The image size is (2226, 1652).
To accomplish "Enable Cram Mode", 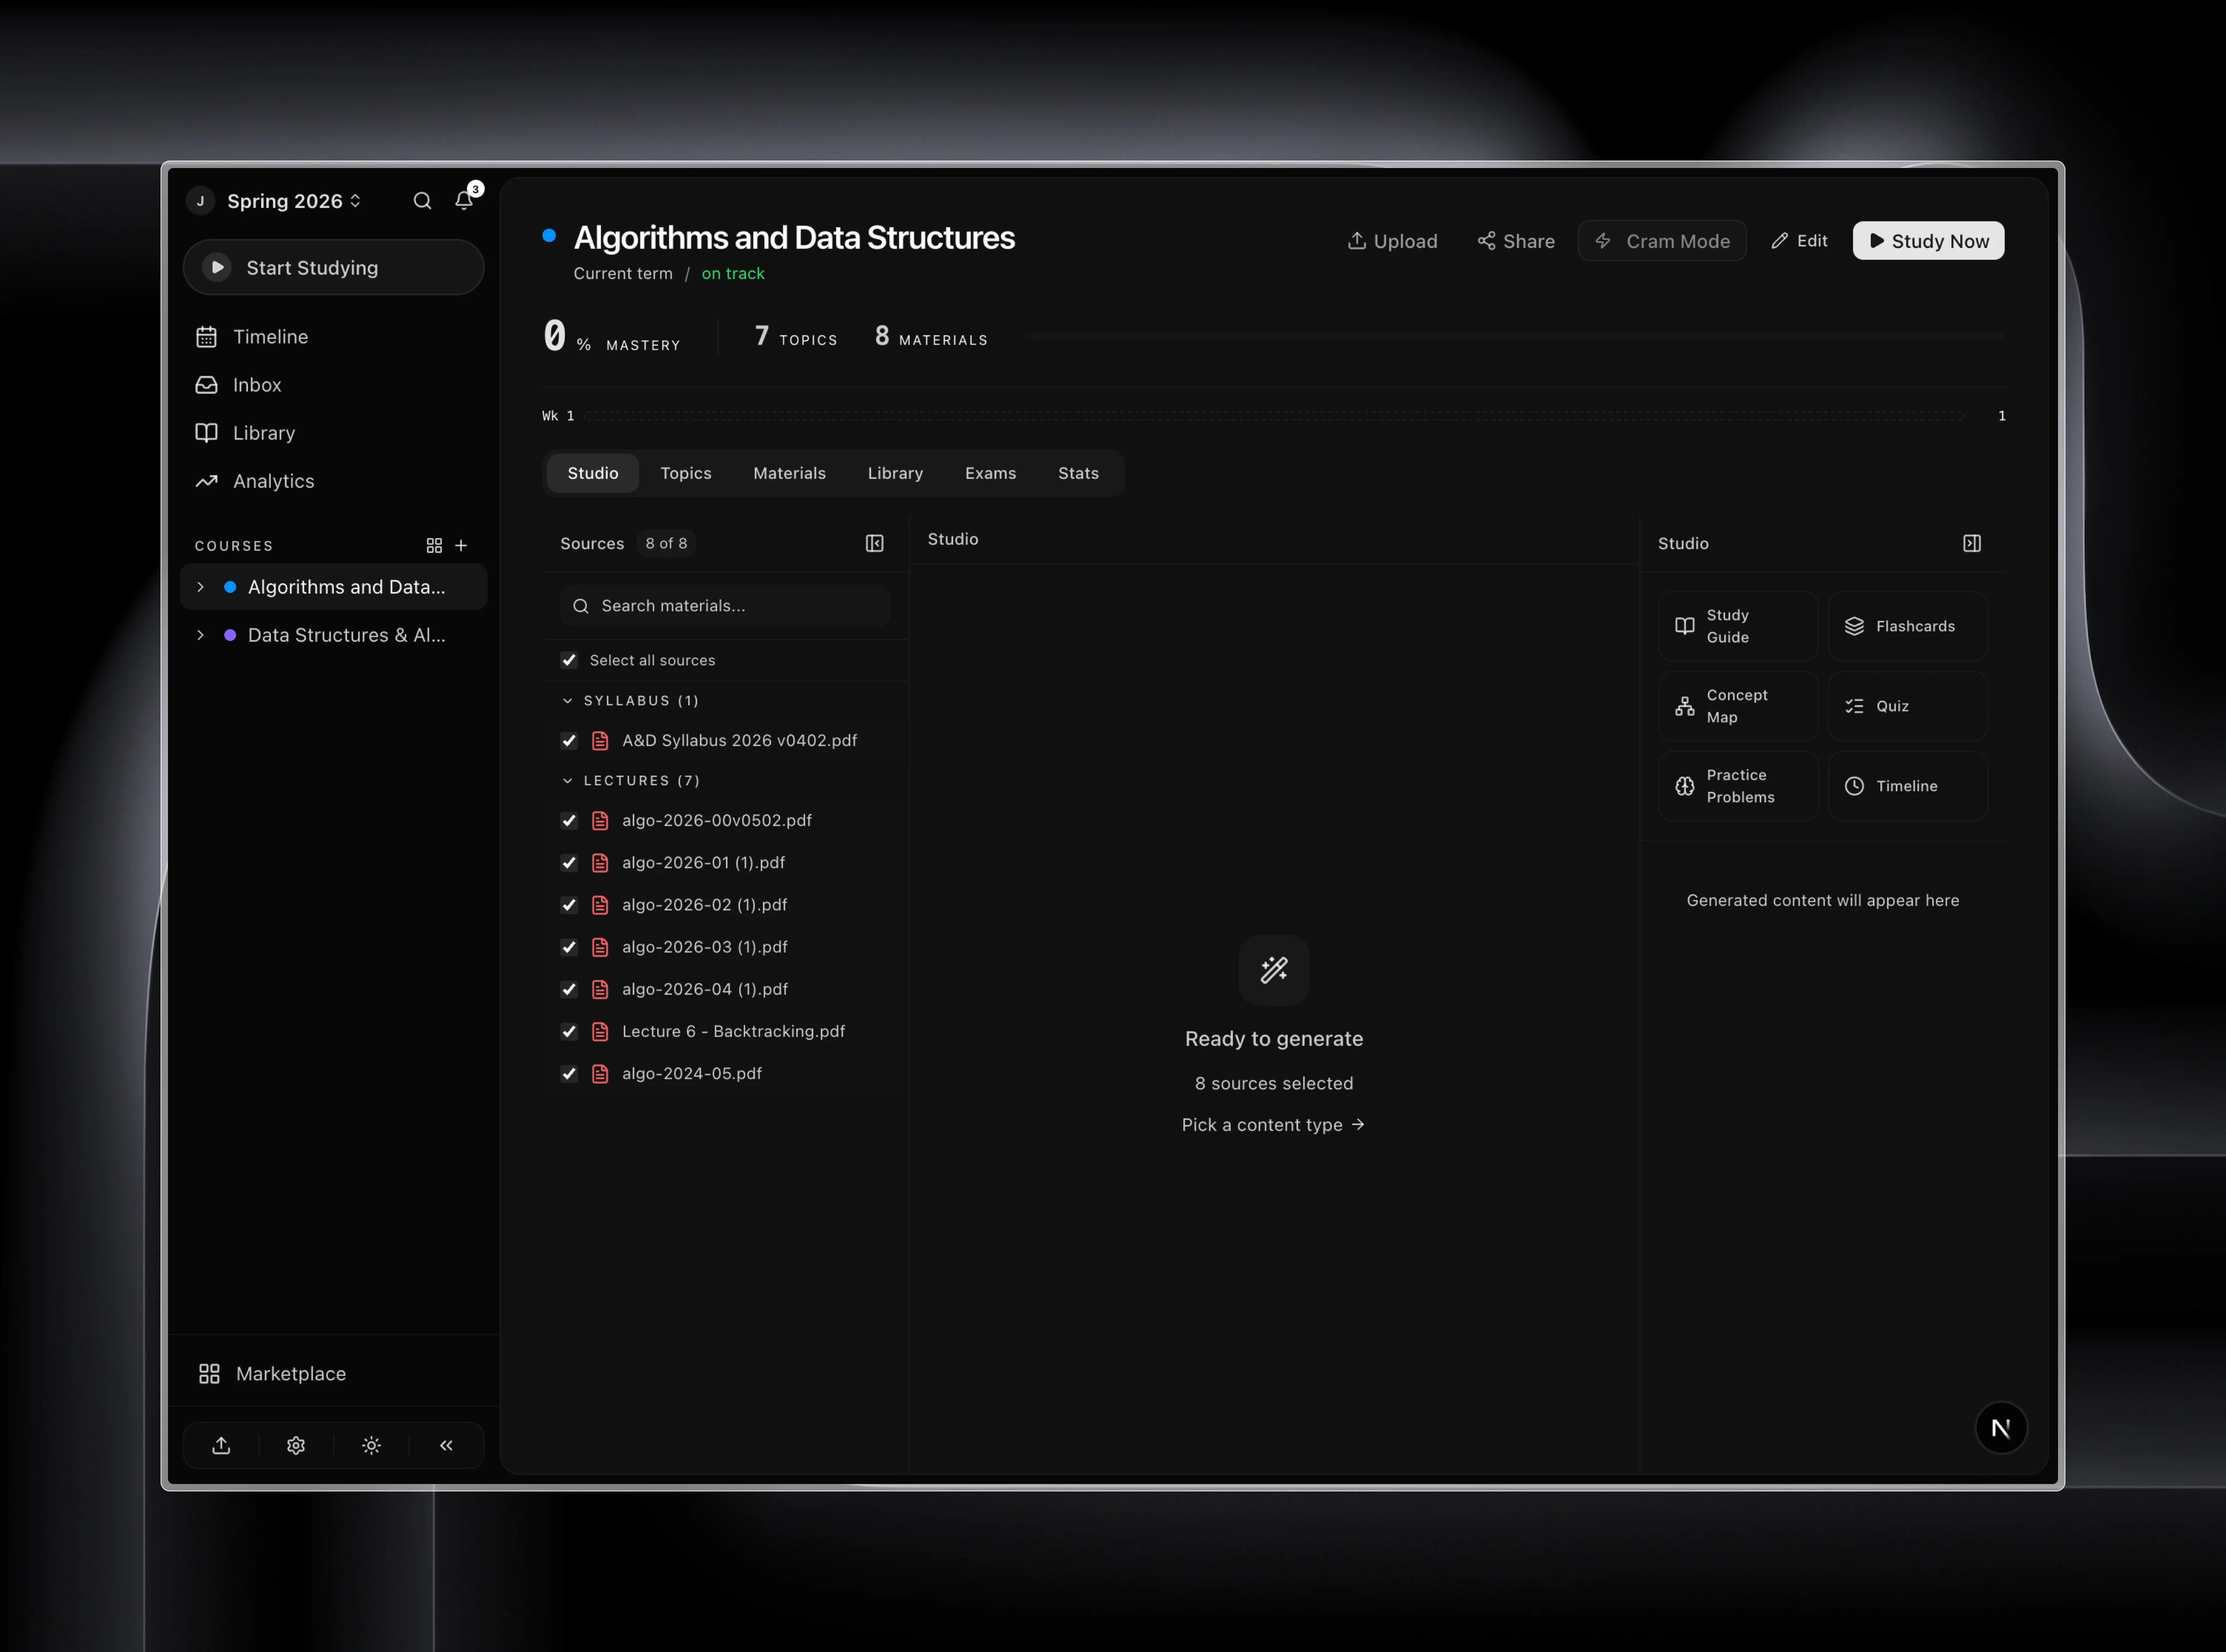I will click(x=1661, y=240).
